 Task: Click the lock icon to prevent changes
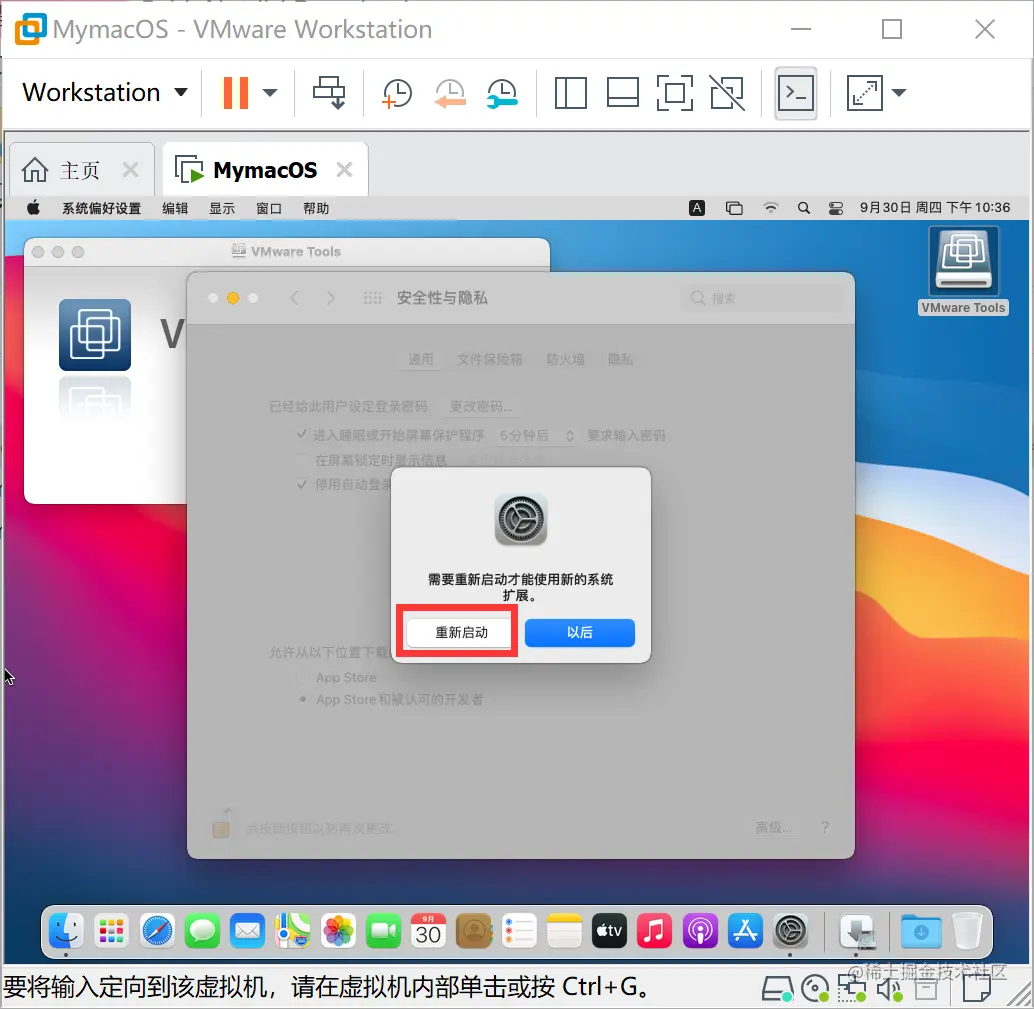(x=222, y=823)
